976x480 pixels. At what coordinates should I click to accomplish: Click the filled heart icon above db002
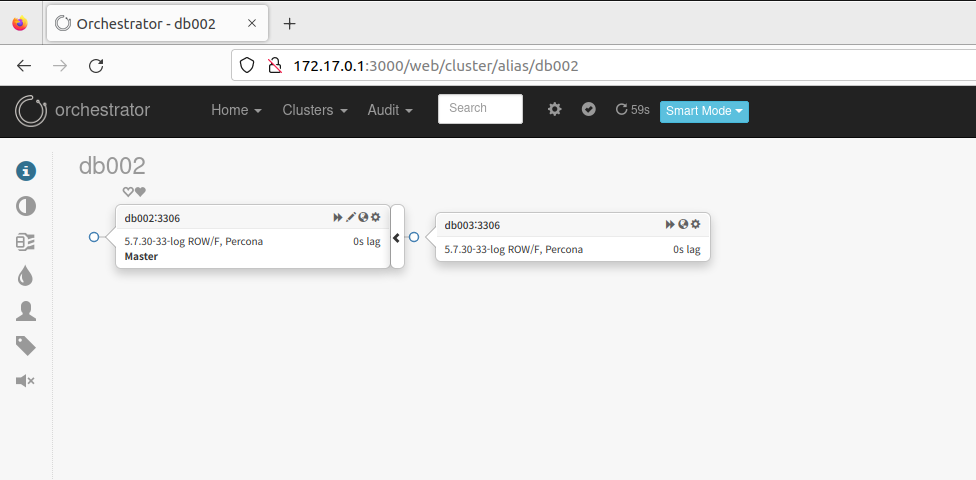[x=140, y=192]
